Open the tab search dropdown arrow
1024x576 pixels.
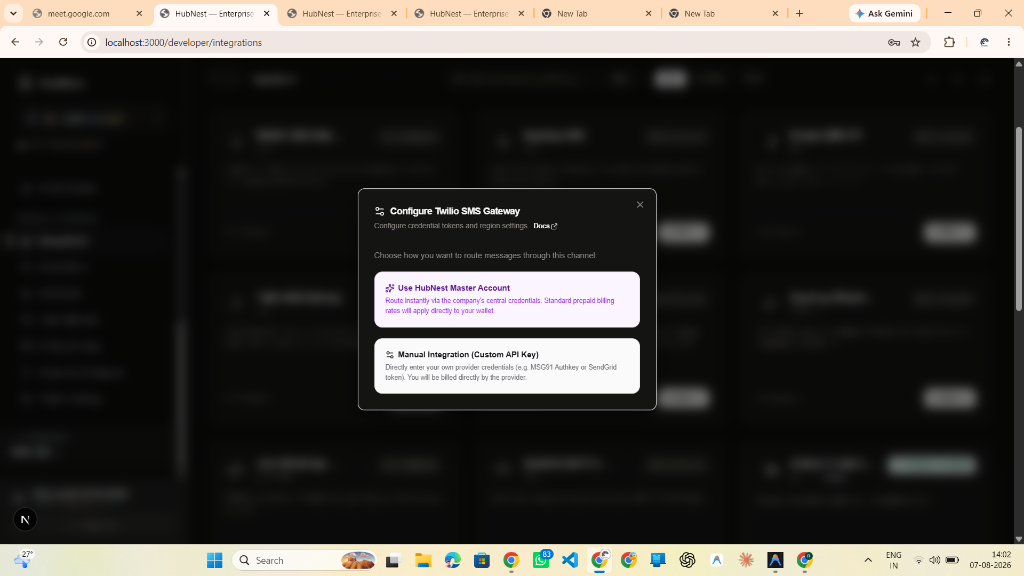(x=13, y=14)
